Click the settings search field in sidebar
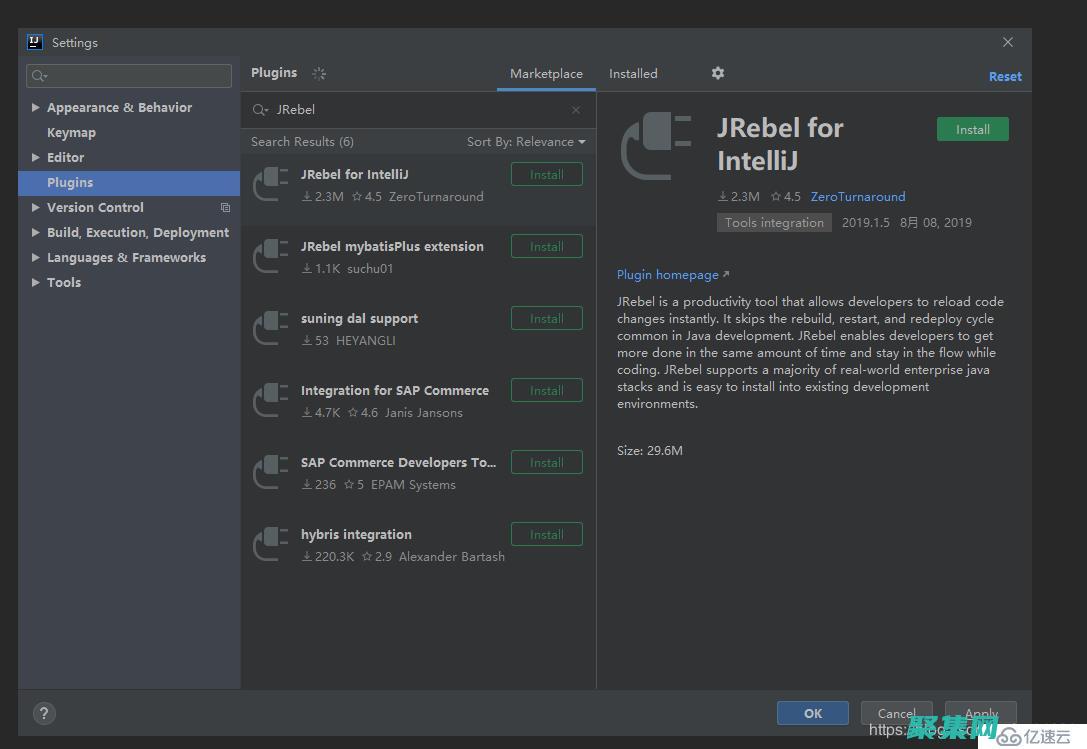 [130, 76]
